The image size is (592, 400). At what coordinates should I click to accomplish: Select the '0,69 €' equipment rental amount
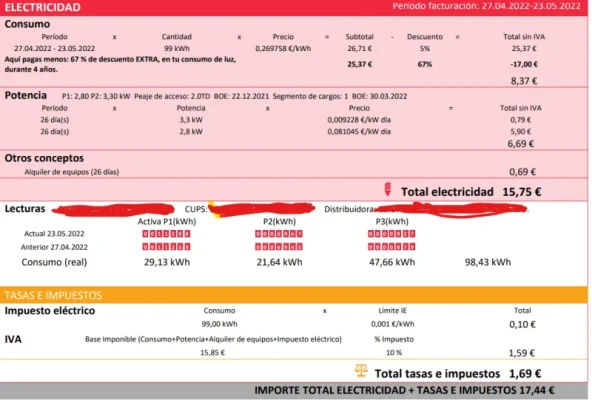click(x=523, y=172)
